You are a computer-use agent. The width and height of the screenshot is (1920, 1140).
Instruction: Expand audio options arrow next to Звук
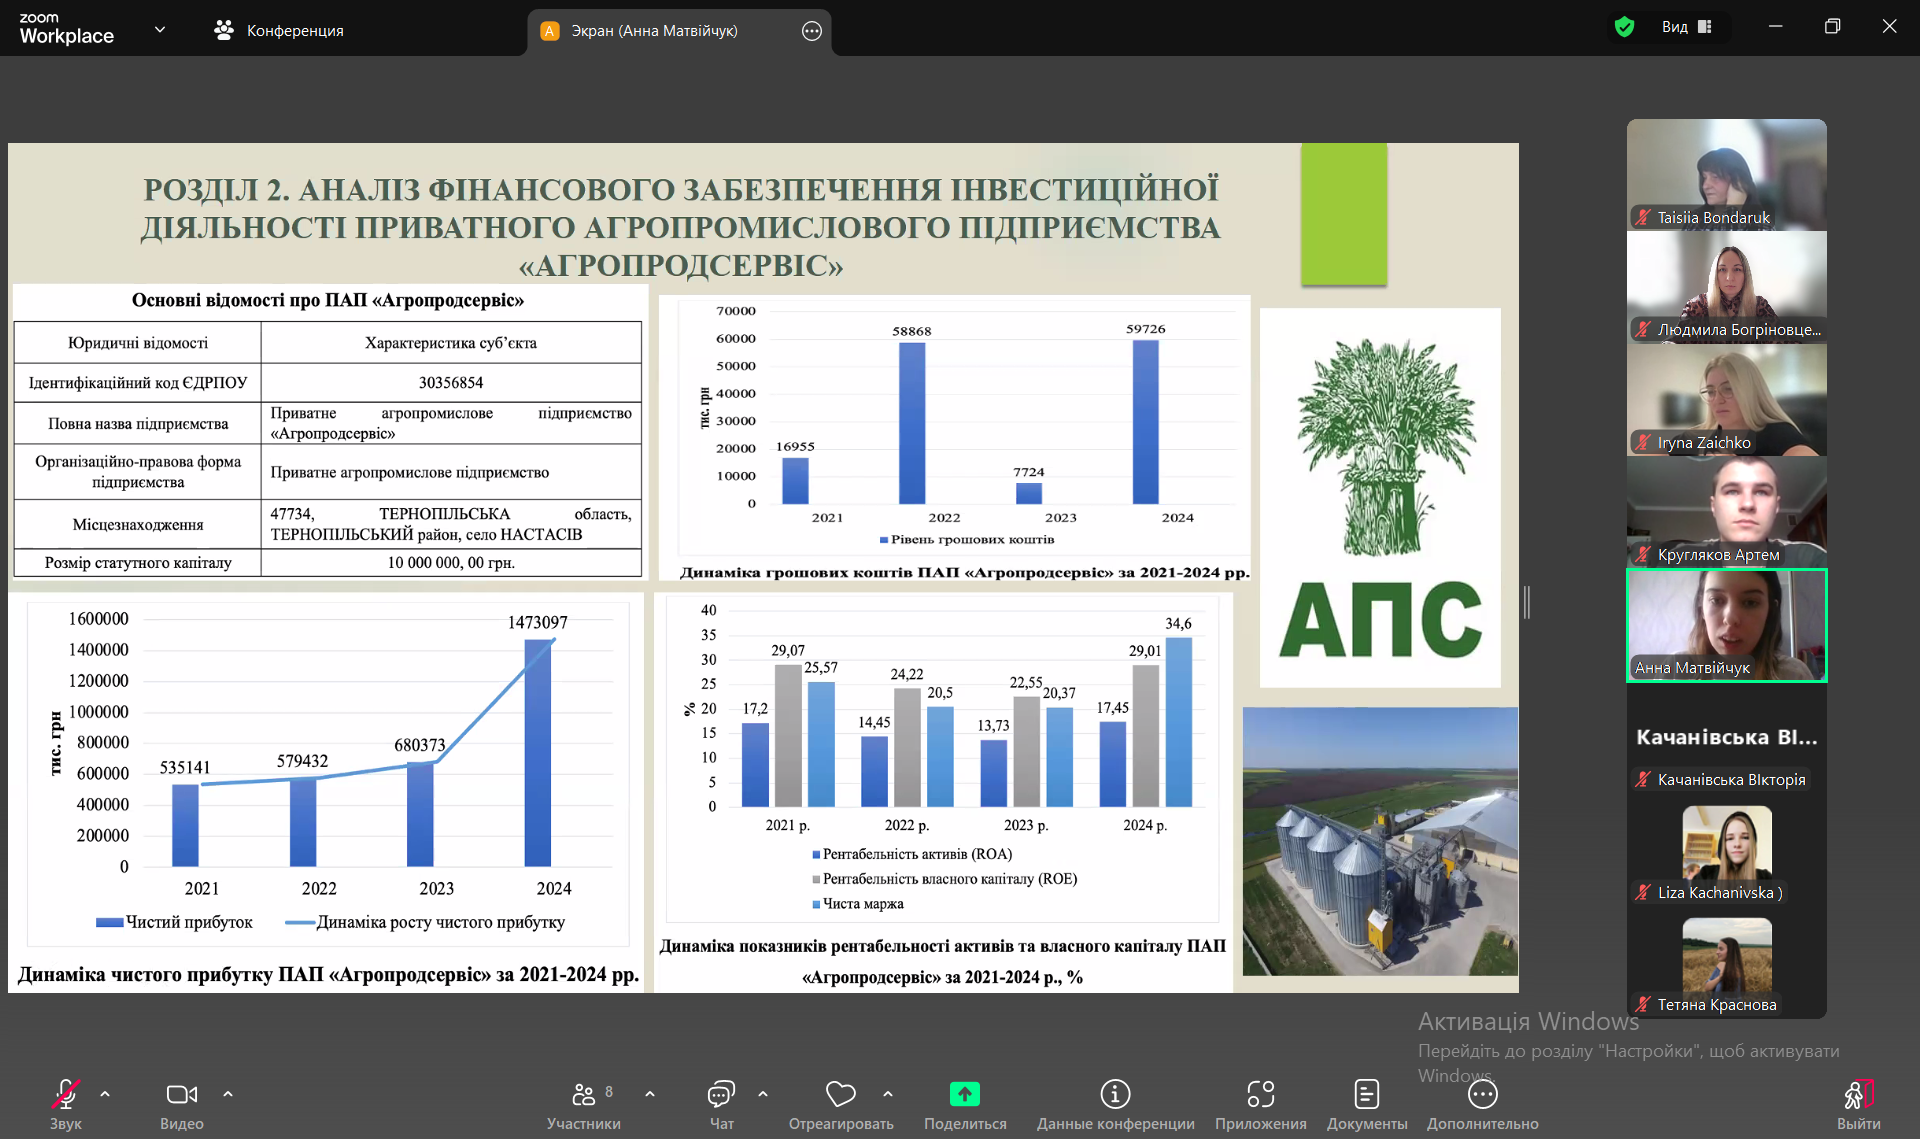tap(105, 1094)
